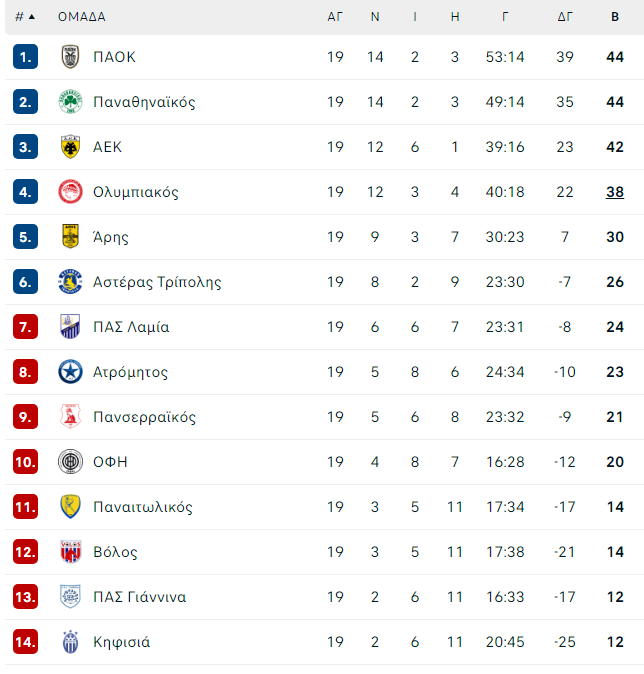This screenshot has width=644, height=674.
Task: Sort table by the # rank arrow
Action: point(31,17)
